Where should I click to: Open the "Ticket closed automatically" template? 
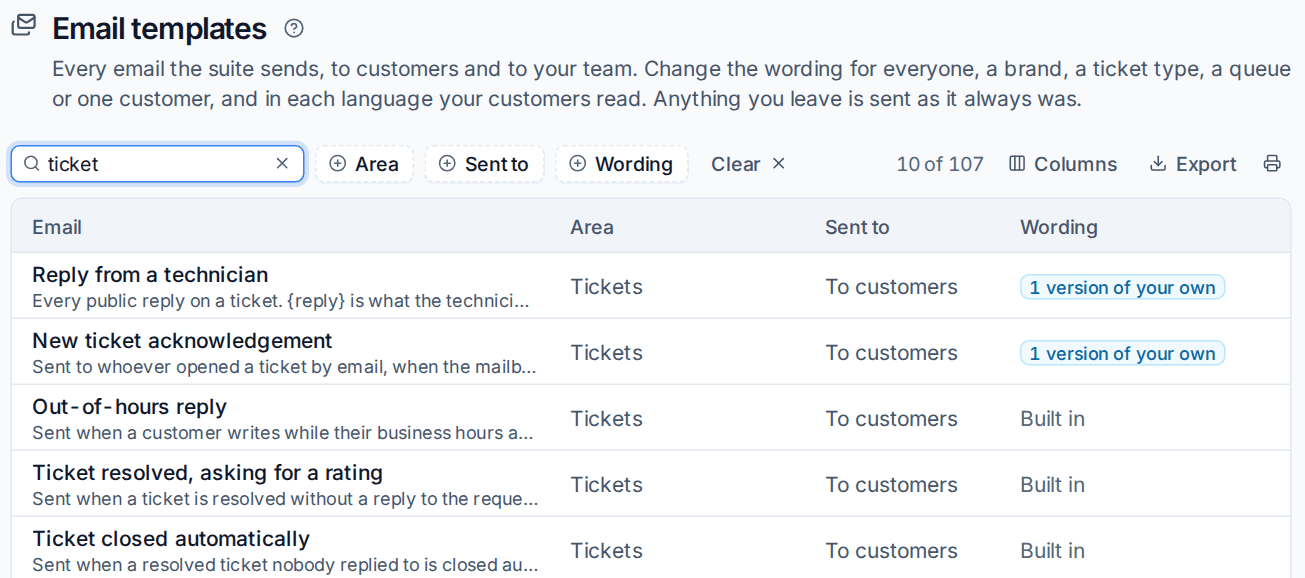pos(171,539)
